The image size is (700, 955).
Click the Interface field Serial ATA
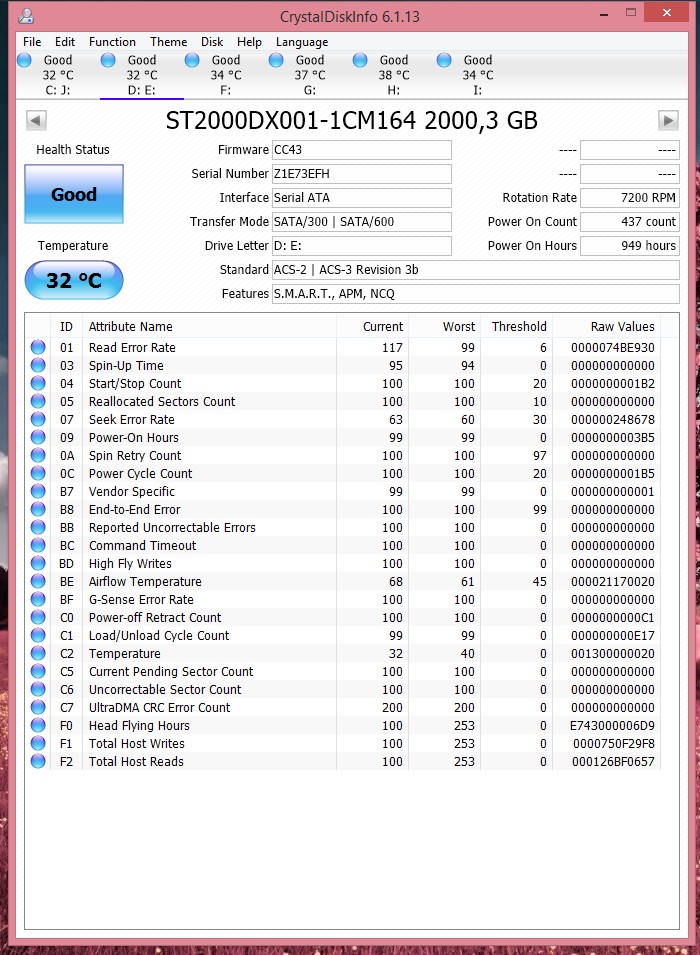pyautogui.click(x=361, y=198)
